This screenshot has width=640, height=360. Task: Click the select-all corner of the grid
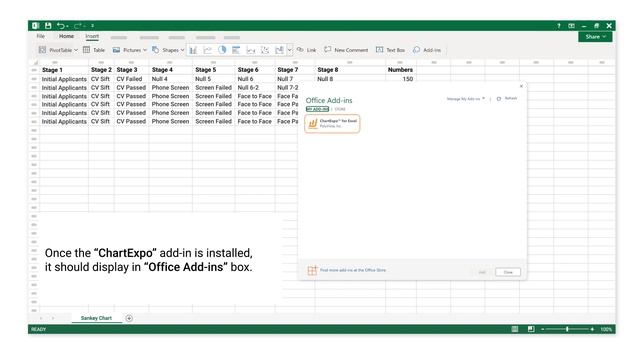(35, 62)
